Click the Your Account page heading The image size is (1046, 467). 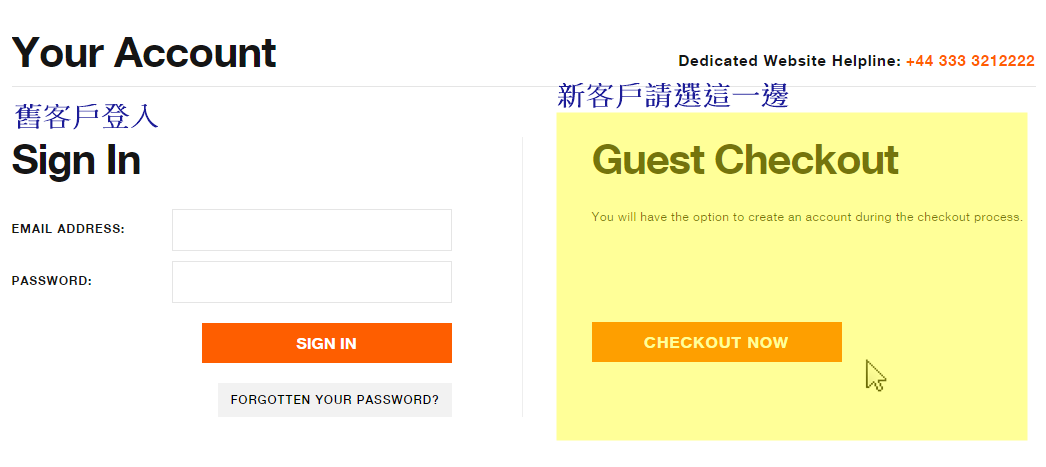point(144,53)
